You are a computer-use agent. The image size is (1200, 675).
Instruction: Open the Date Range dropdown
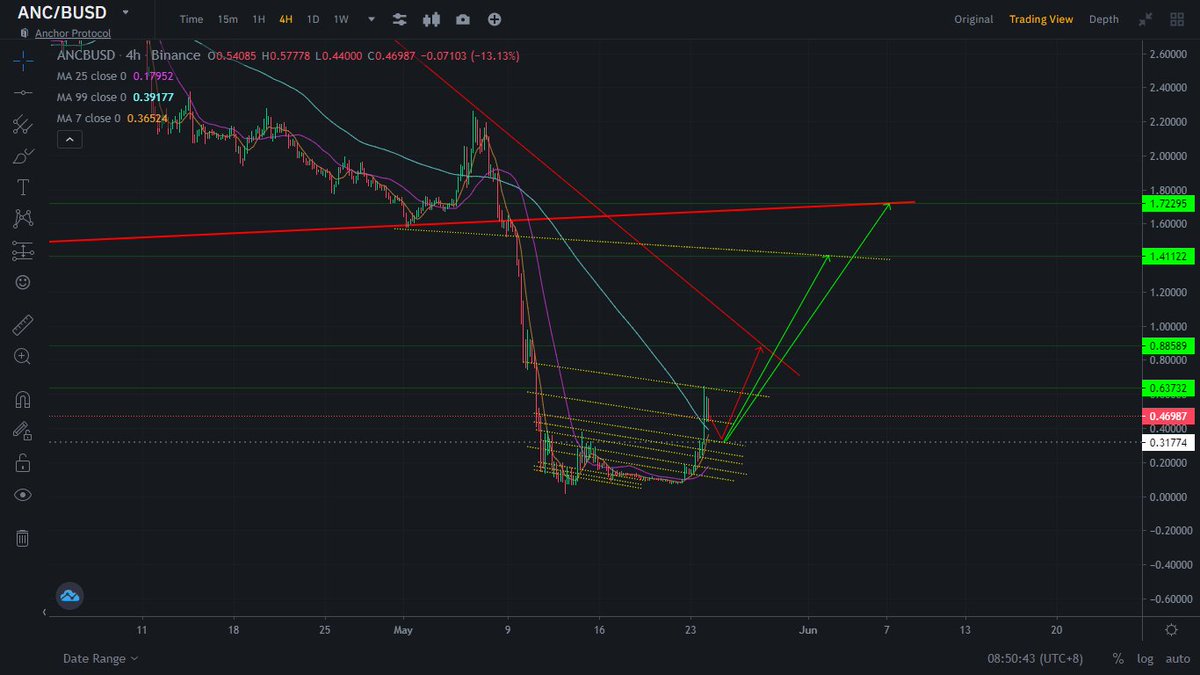click(x=100, y=659)
